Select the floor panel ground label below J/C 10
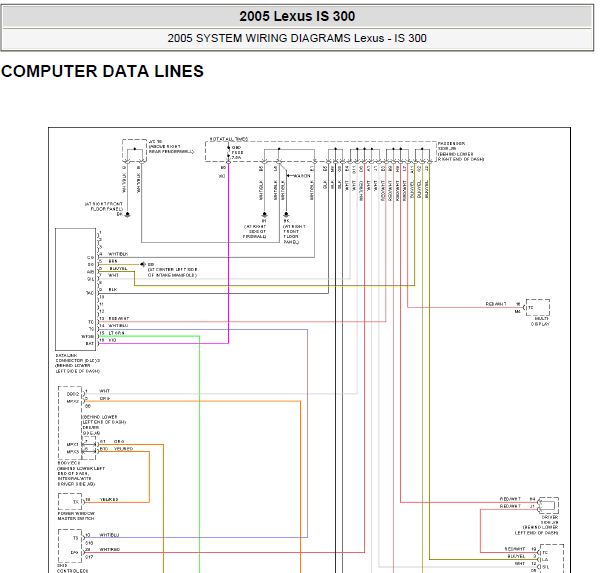Screen dimensions: 600x573 pyautogui.click(x=104, y=207)
